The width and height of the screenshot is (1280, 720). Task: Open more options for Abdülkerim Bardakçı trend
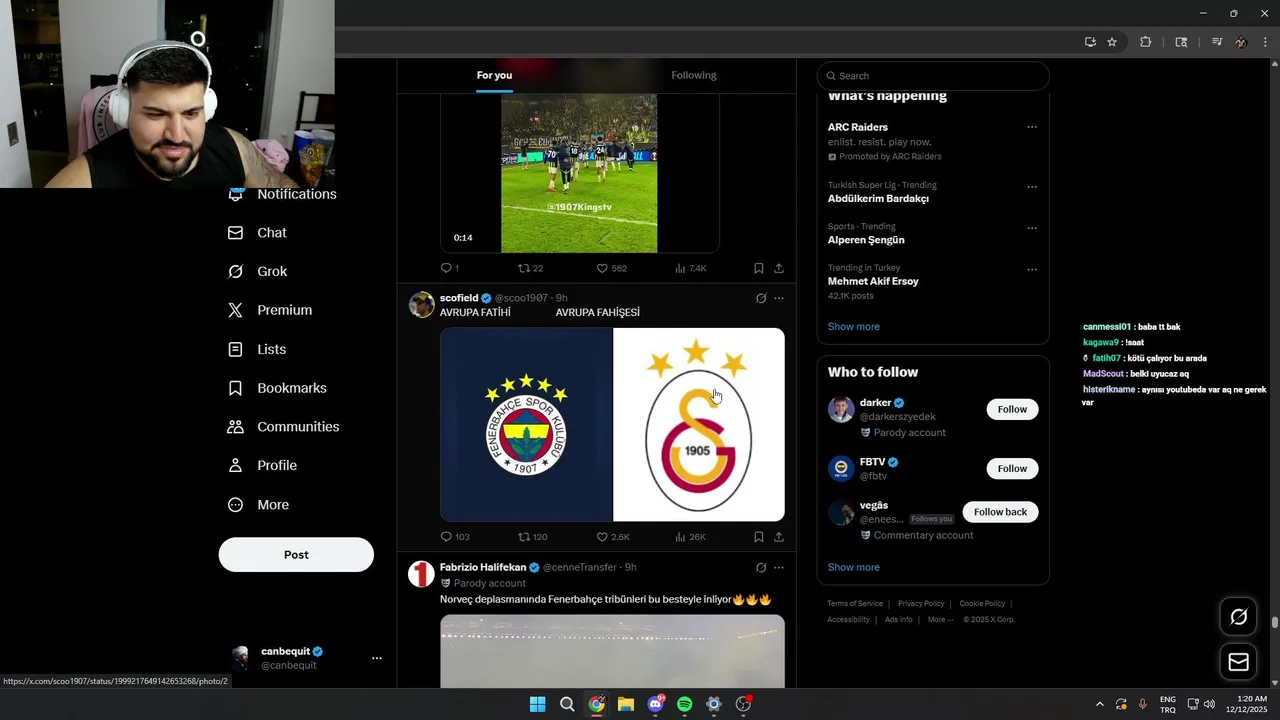click(x=1032, y=187)
